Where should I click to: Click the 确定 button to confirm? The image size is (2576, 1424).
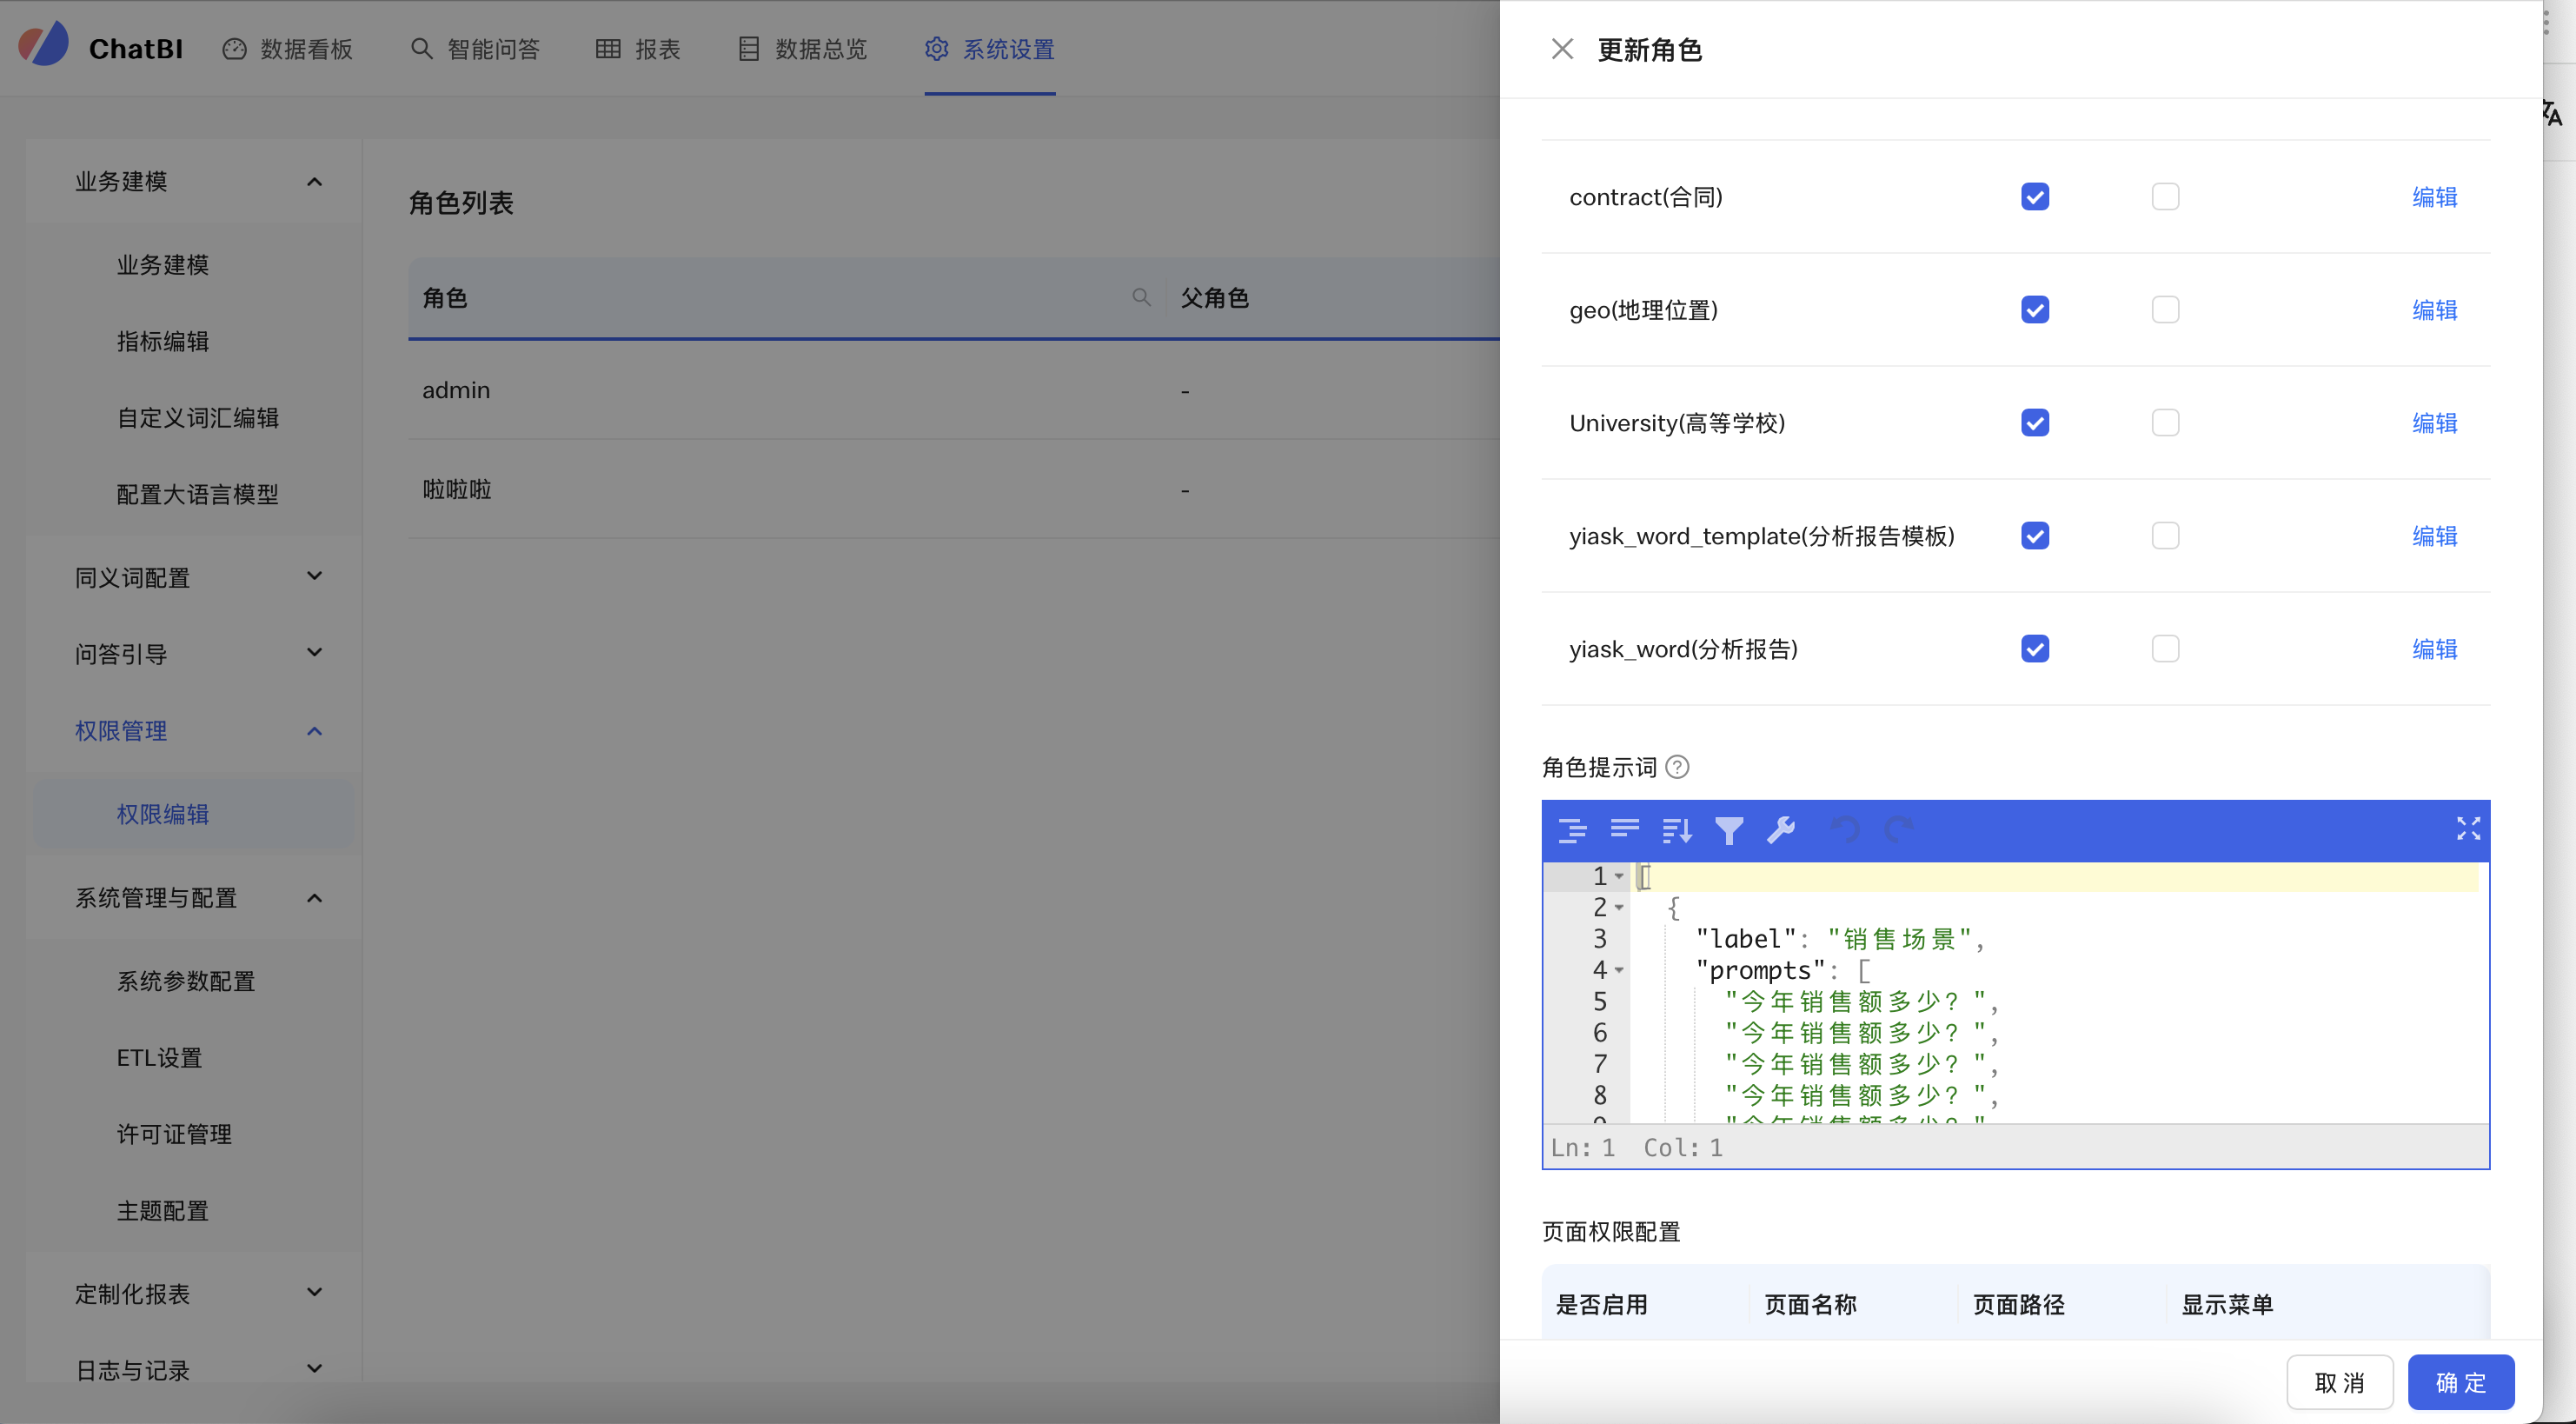click(2460, 1382)
